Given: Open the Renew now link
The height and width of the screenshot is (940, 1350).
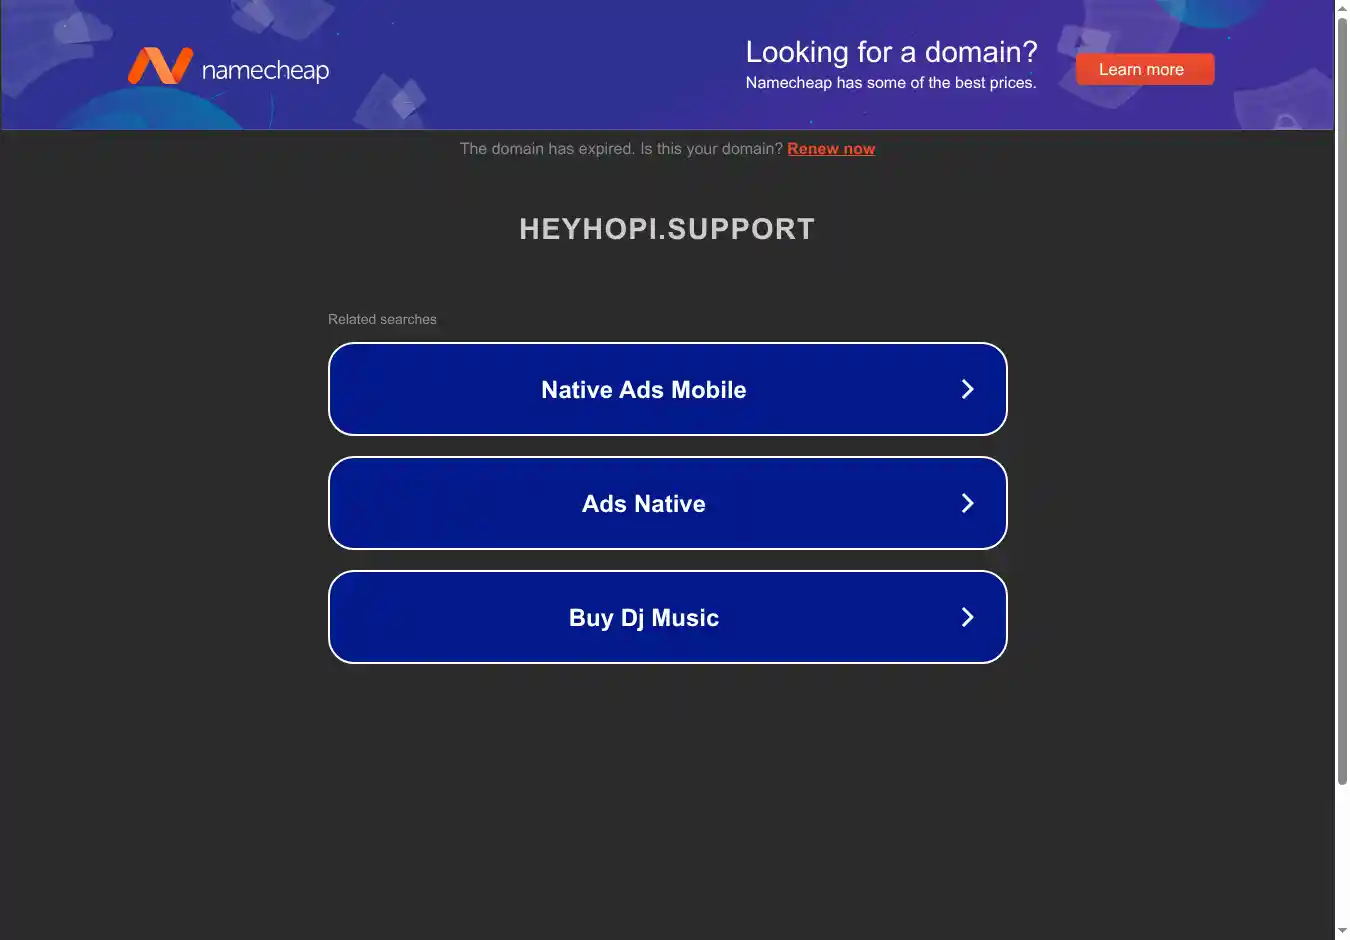Looking at the screenshot, I should click(x=831, y=149).
